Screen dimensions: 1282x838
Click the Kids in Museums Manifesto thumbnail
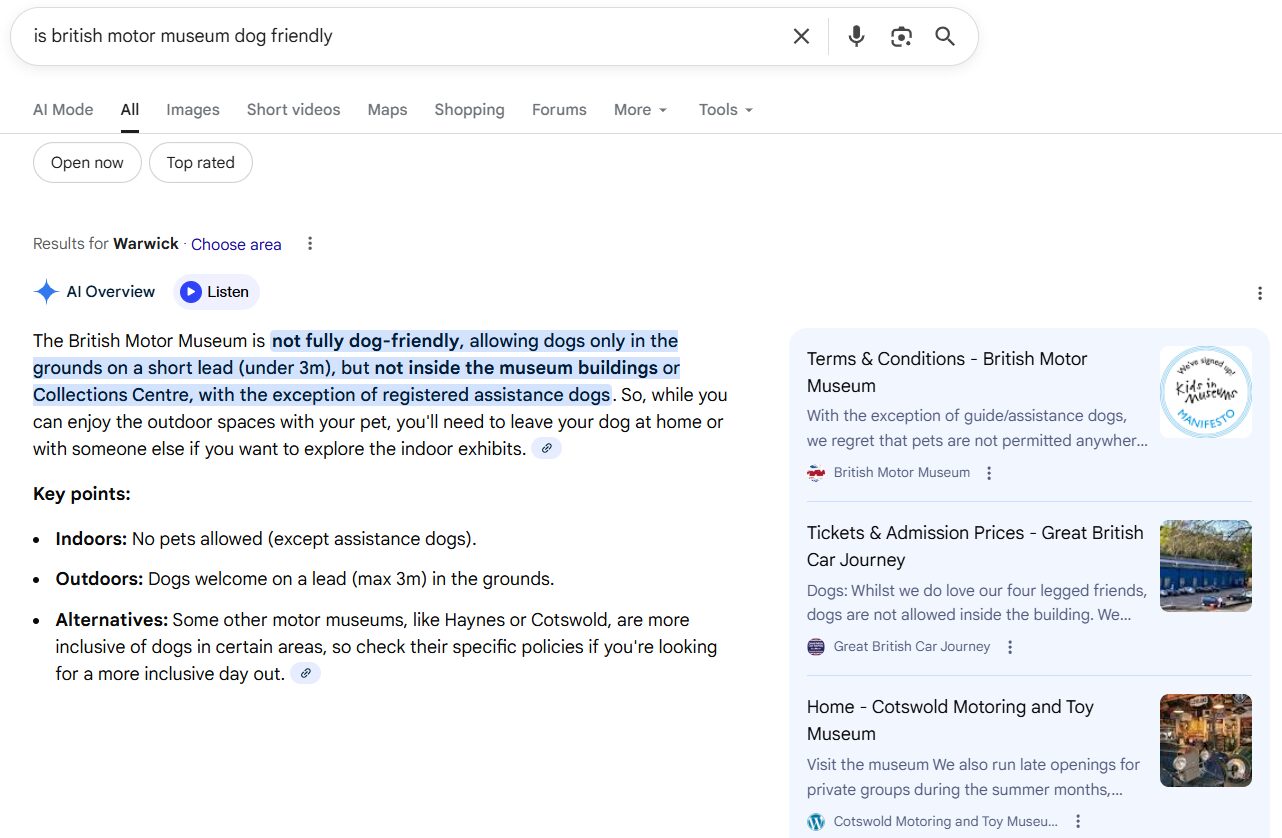(1206, 392)
